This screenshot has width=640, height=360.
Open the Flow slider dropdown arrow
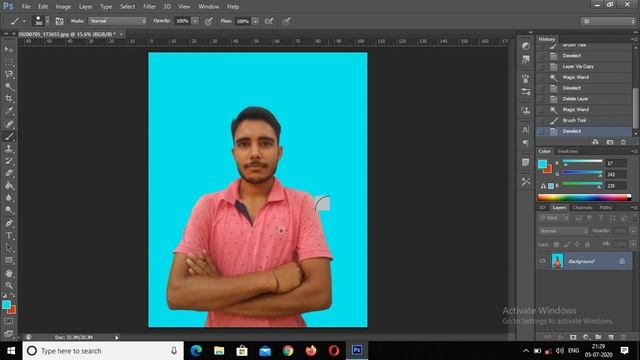[256, 21]
